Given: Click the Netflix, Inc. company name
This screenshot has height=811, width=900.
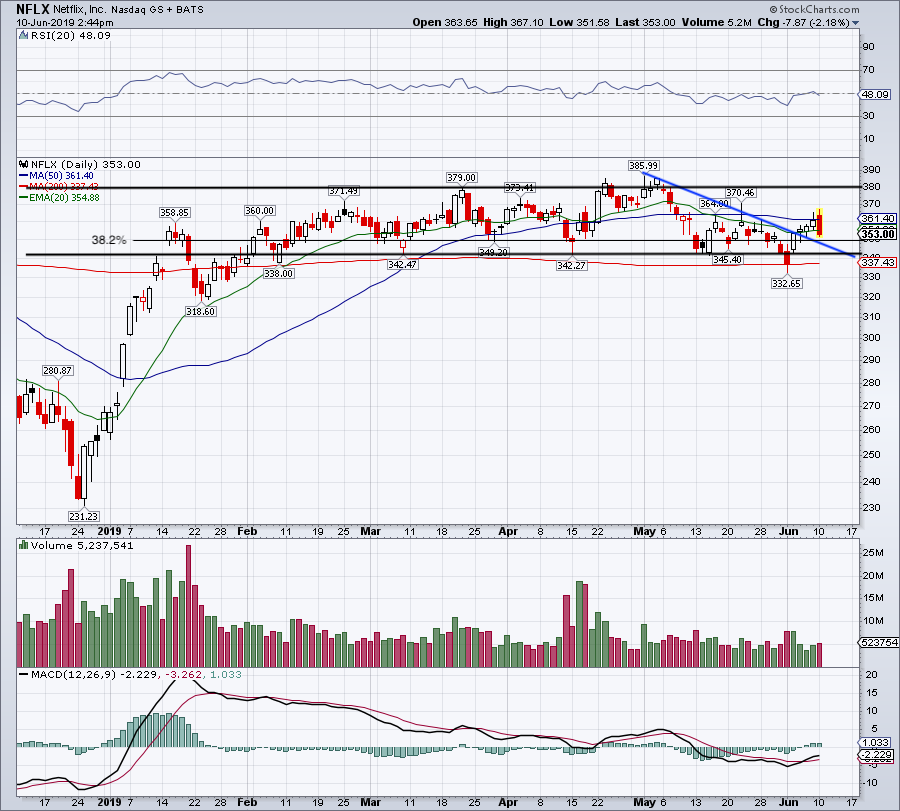Looking at the screenshot, I should pyautogui.click(x=80, y=10).
